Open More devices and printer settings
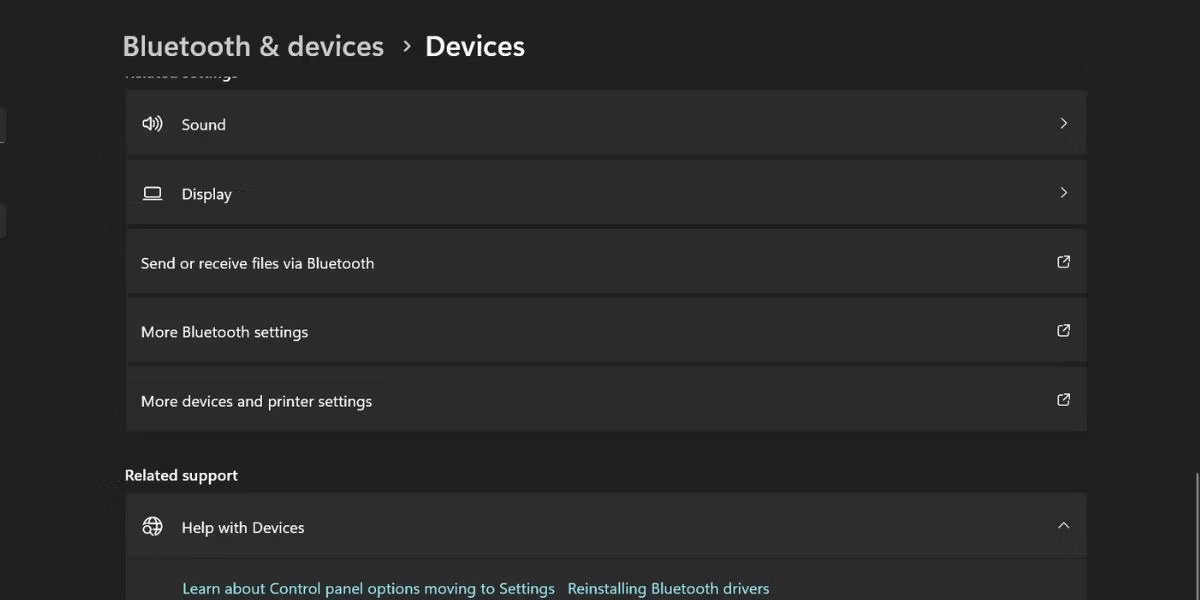The image size is (1200, 600). click(606, 400)
